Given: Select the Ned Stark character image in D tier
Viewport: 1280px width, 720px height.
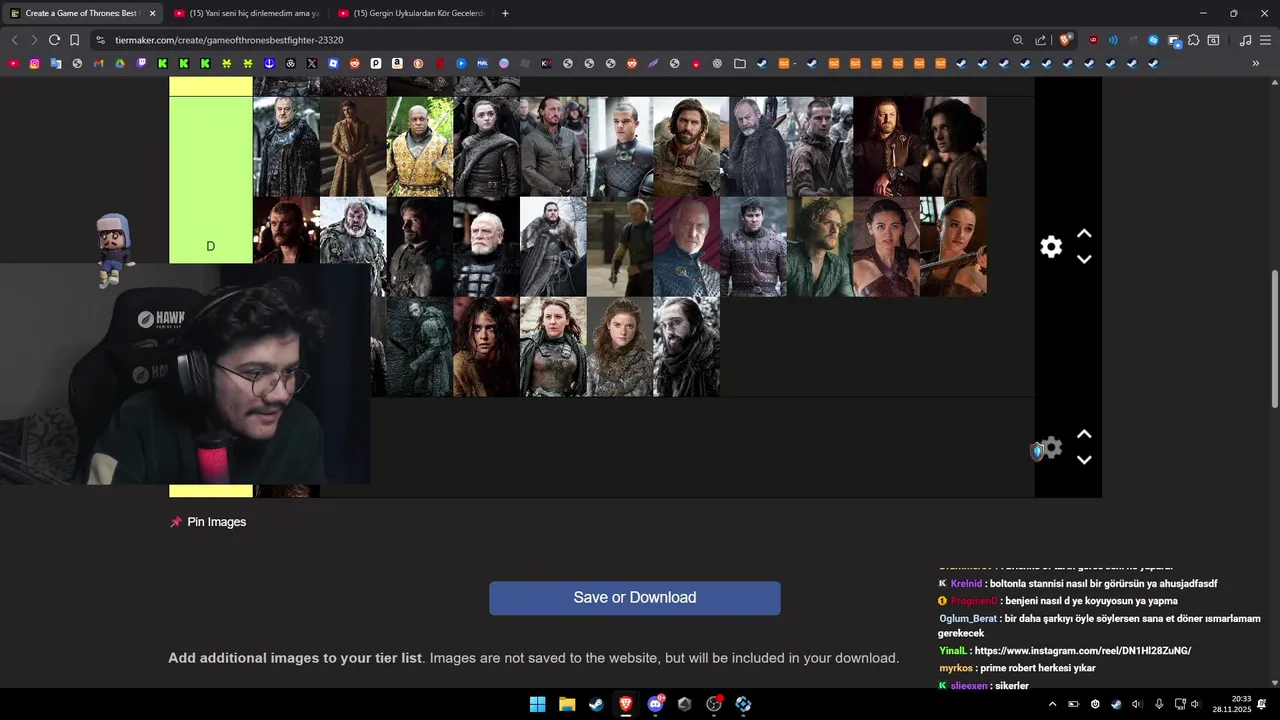Looking at the screenshot, I should click(x=887, y=147).
